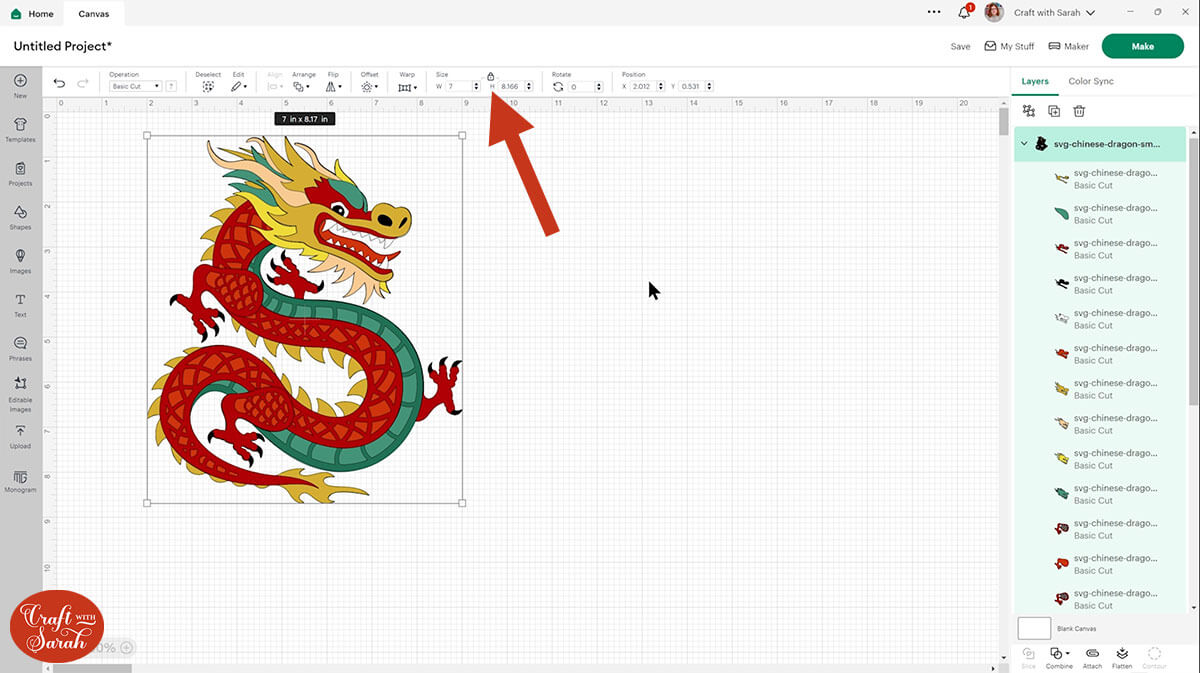Click the Group icon in Layers panel

click(x=1028, y=112)
